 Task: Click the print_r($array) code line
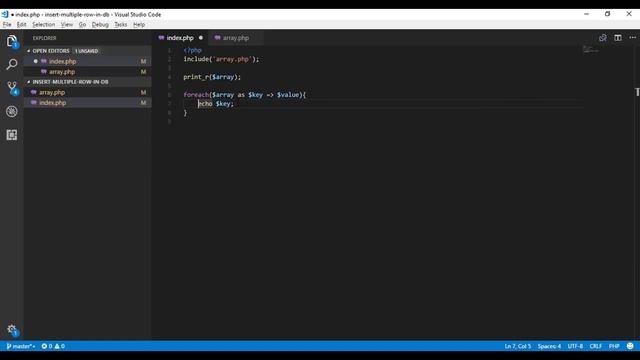click(212, 77)
